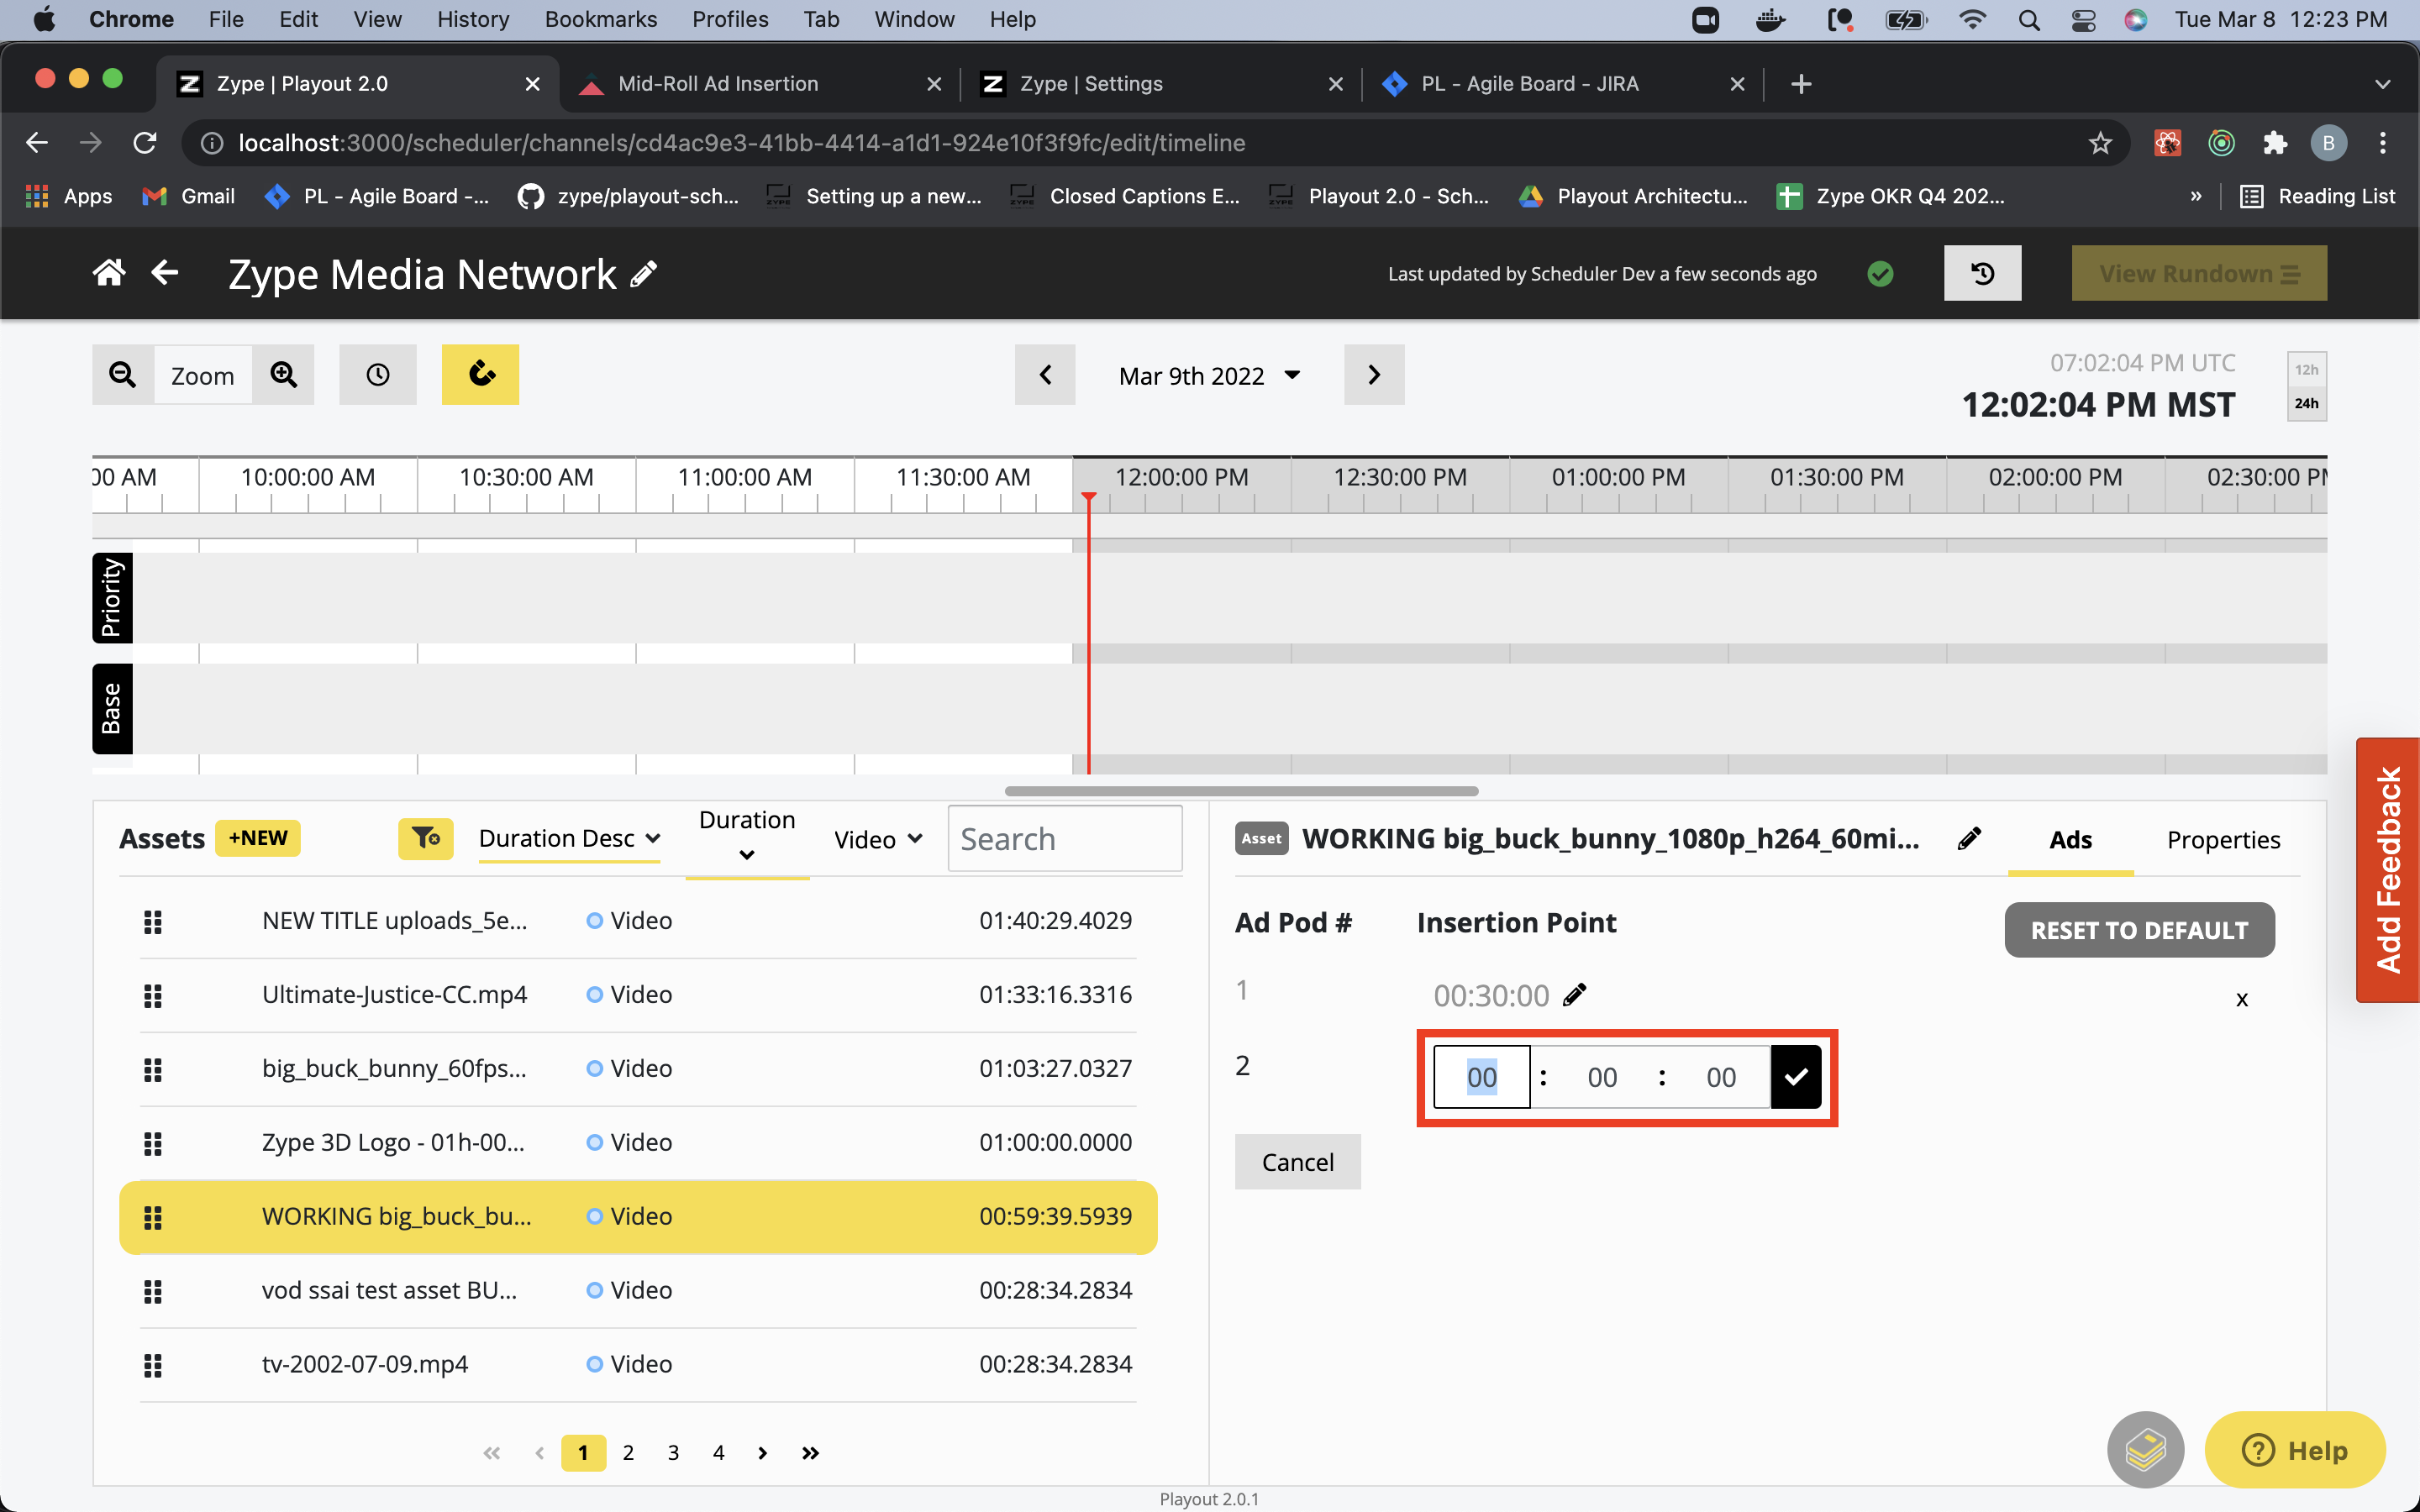
Task: Zoom out the timeline
Action: (x=123, y=375)
